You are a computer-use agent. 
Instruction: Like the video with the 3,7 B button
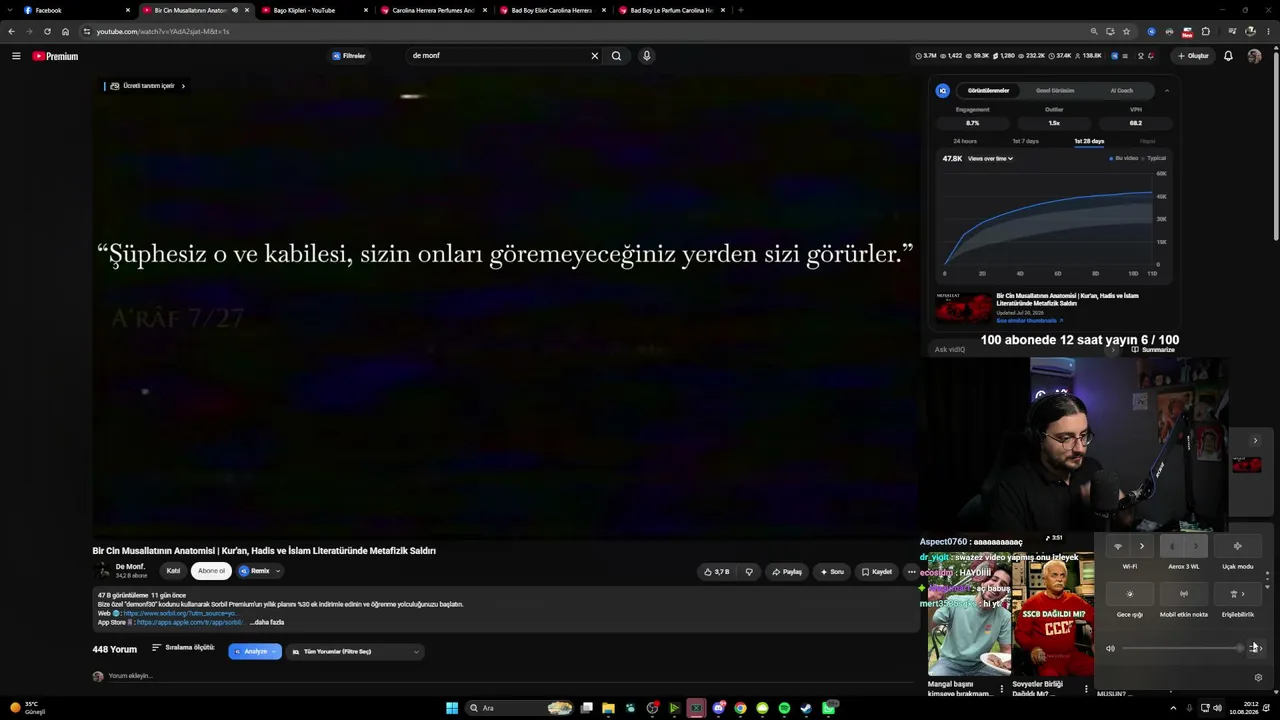tap(717, 572)
